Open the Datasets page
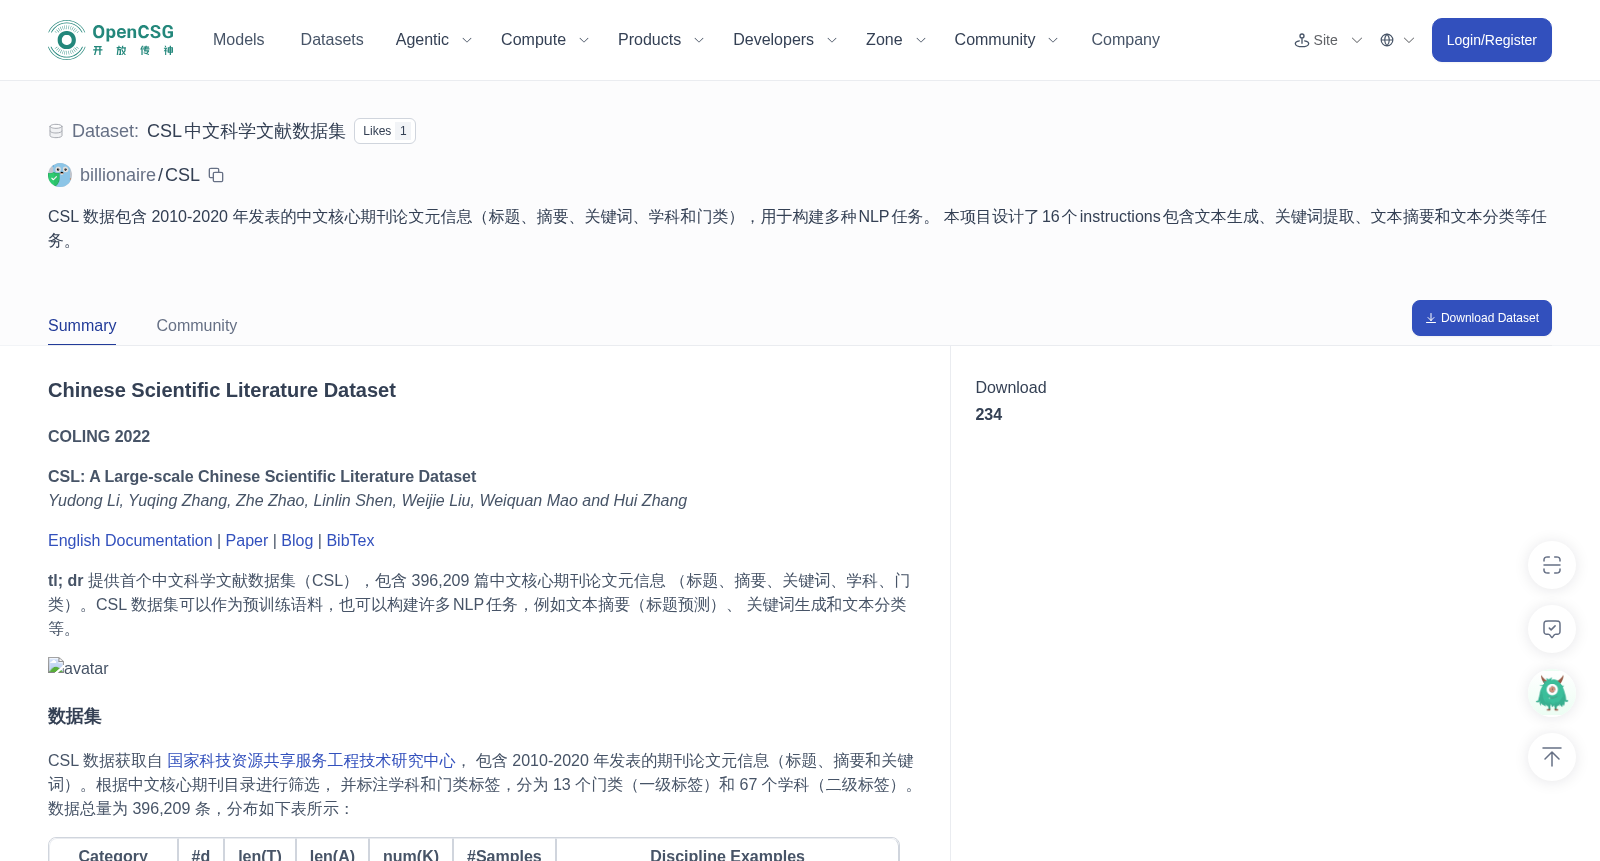1600x861 pixels. pyautogui.click(x=332, y=40)
